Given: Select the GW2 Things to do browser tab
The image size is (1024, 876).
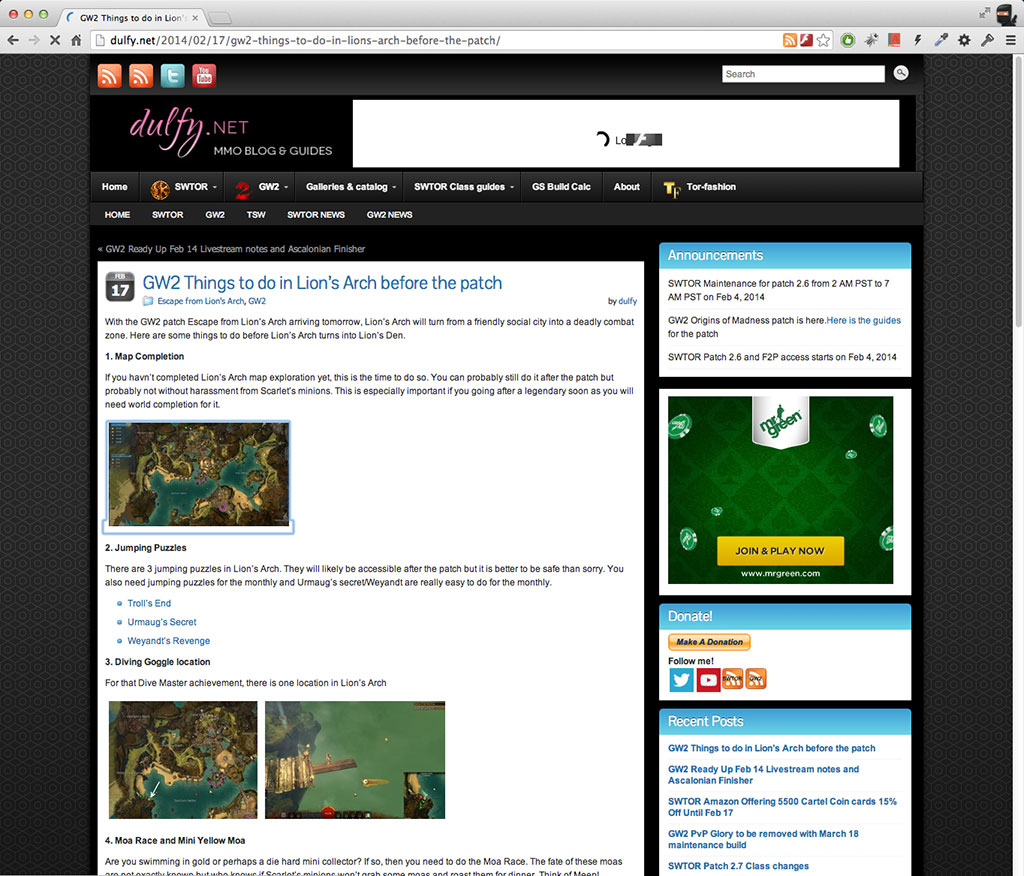Looking at the screenshot, I should coord(131,18).
